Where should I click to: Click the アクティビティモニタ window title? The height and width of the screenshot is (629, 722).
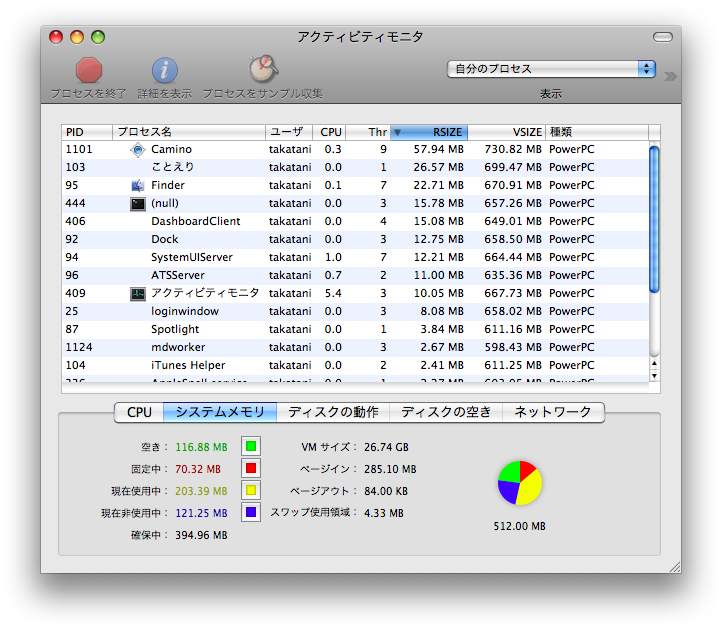tap(360, 37)
